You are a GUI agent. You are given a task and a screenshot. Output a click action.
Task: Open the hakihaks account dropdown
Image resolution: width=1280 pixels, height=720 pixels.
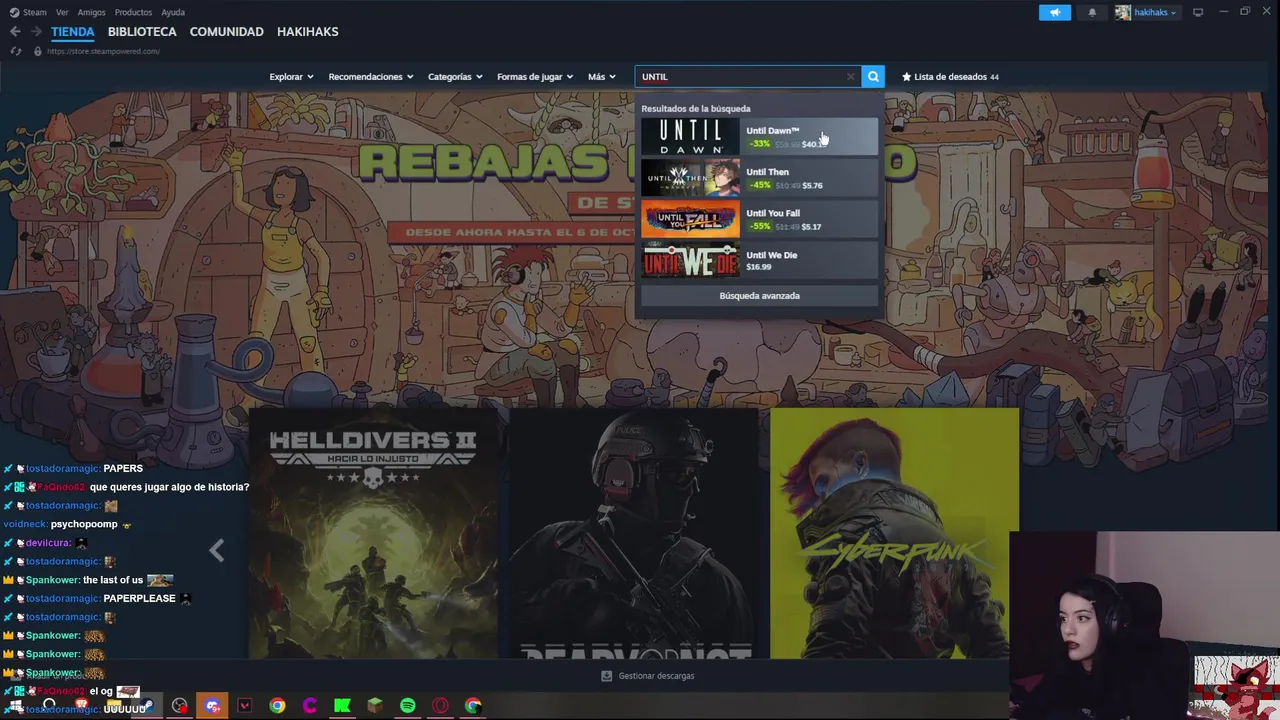[1155, 12]
